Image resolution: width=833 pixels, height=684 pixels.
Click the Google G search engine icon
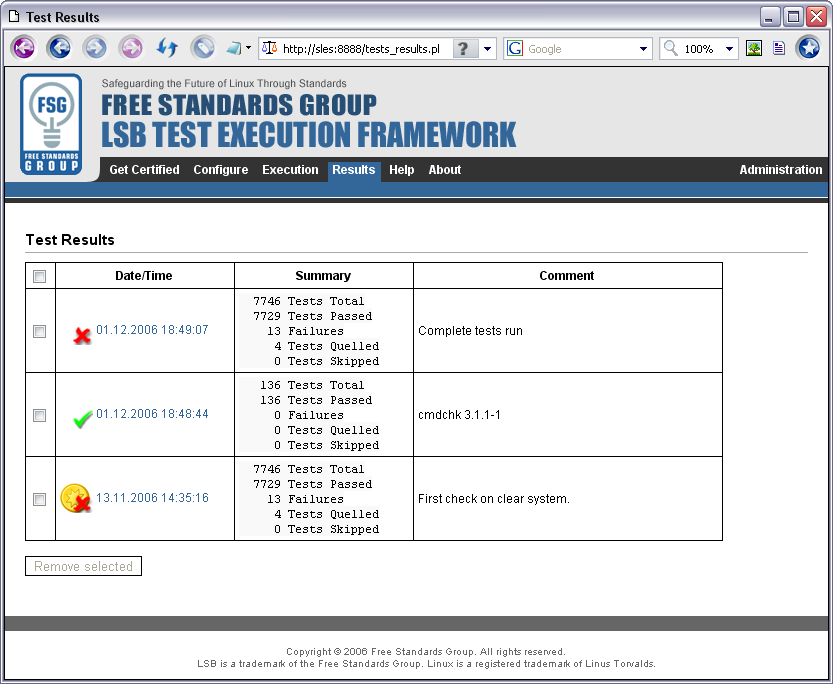pos(515,48)
